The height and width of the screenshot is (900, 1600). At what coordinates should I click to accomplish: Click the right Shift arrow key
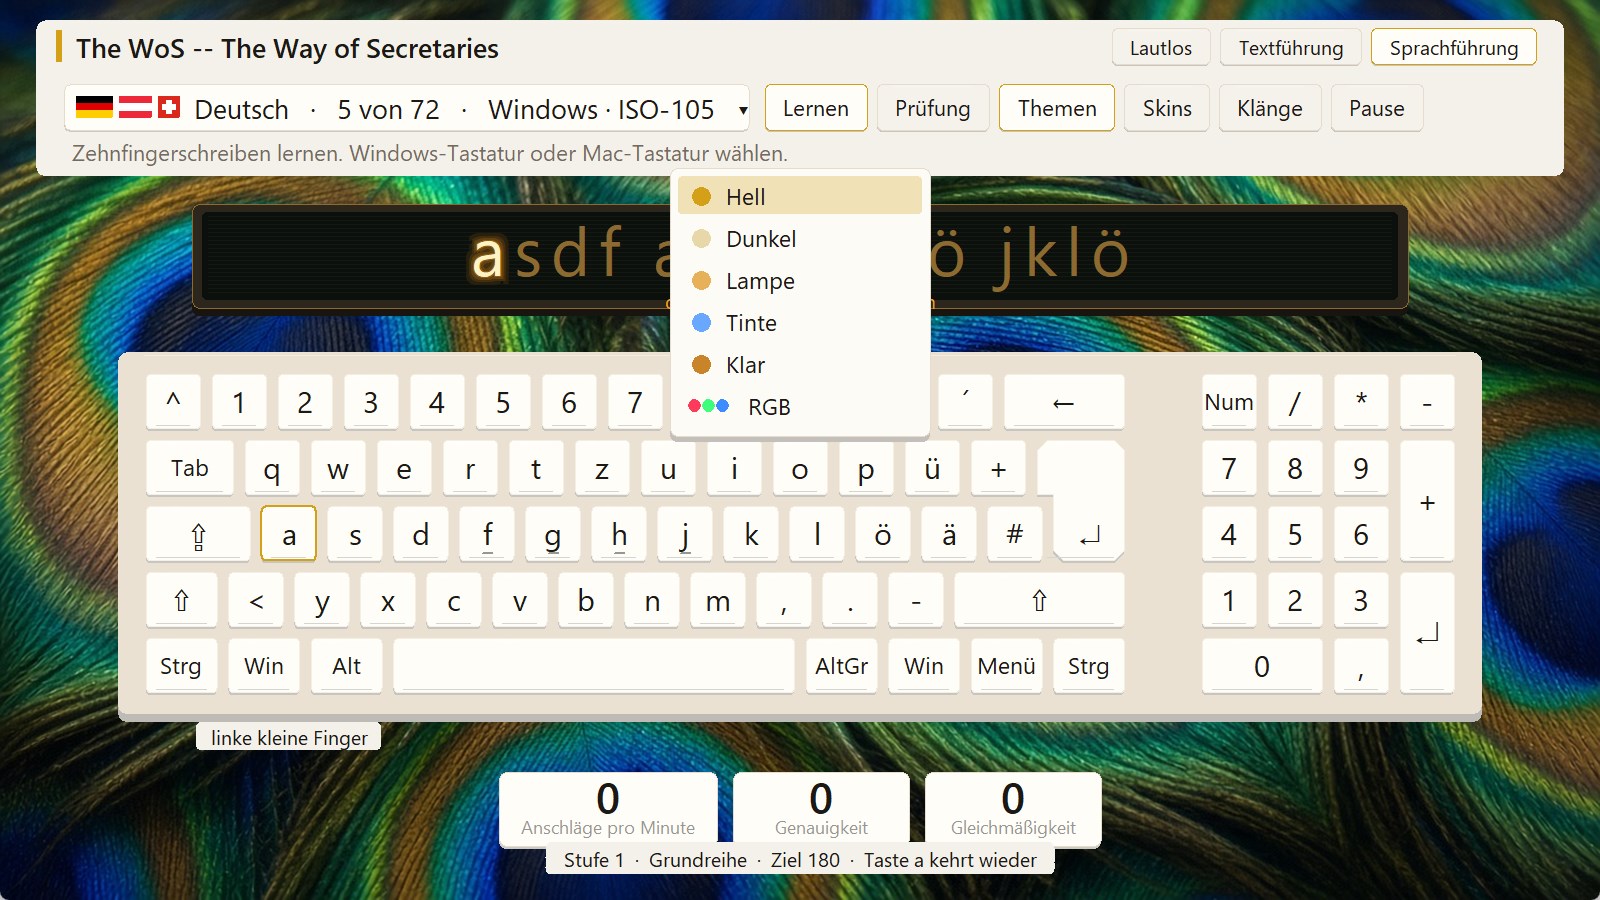tap(1039, 600)
